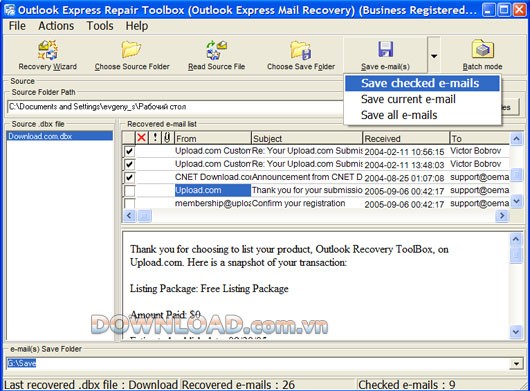Click the e-mail list vertical scroll thumb
This screenshot has height=391, width=530.
[516, 175]
